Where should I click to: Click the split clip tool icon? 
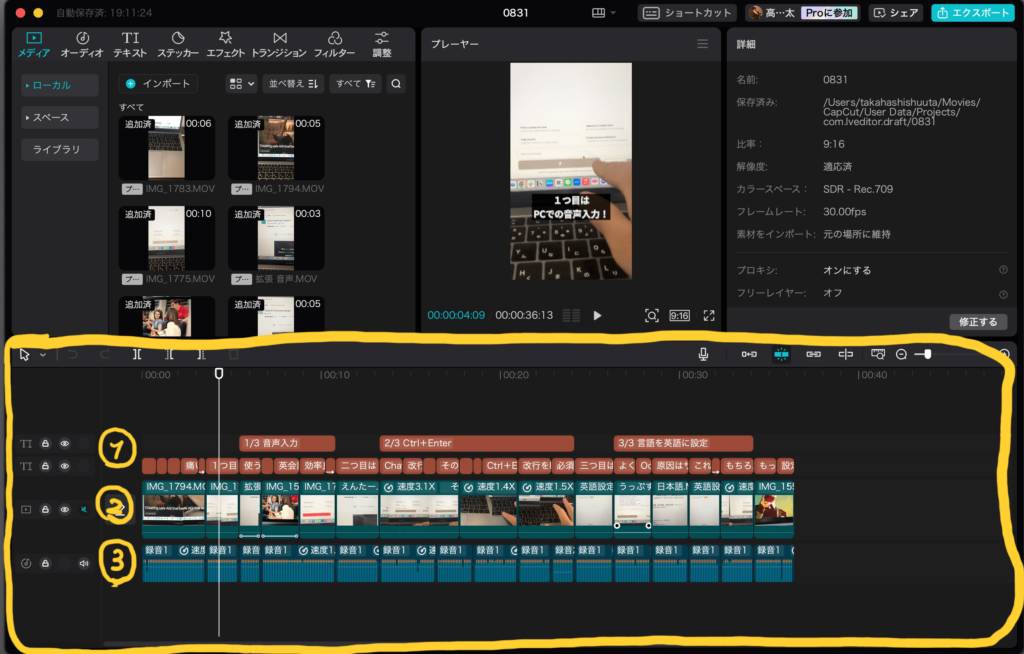[137, 354]
